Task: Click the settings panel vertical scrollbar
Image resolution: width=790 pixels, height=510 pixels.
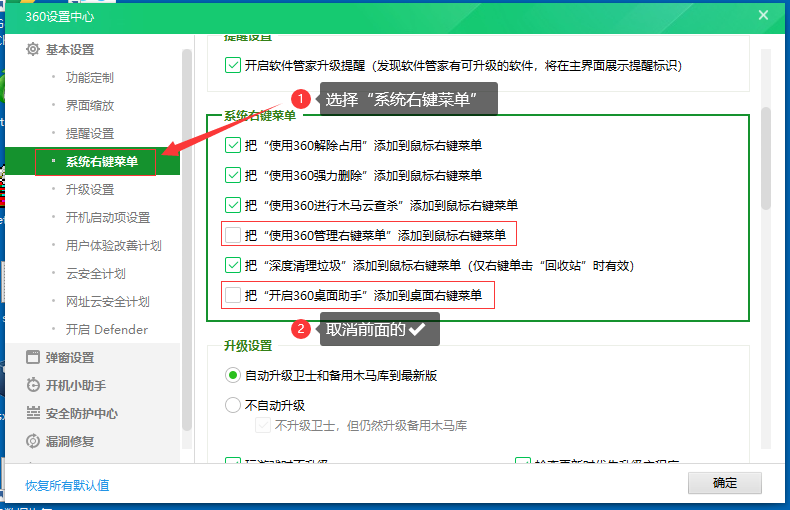Action: [x=766, y=158]
